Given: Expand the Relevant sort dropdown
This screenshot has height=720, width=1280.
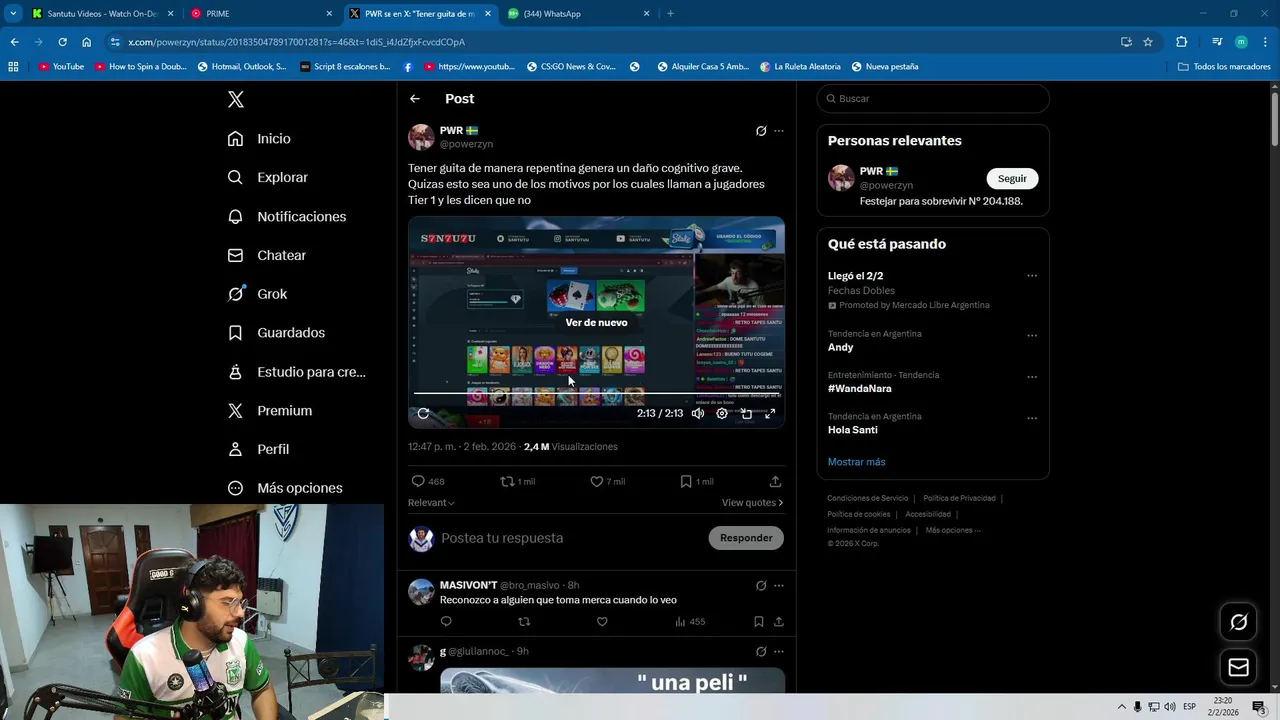Looking at the screenshot, I should (x=431, y=503).
